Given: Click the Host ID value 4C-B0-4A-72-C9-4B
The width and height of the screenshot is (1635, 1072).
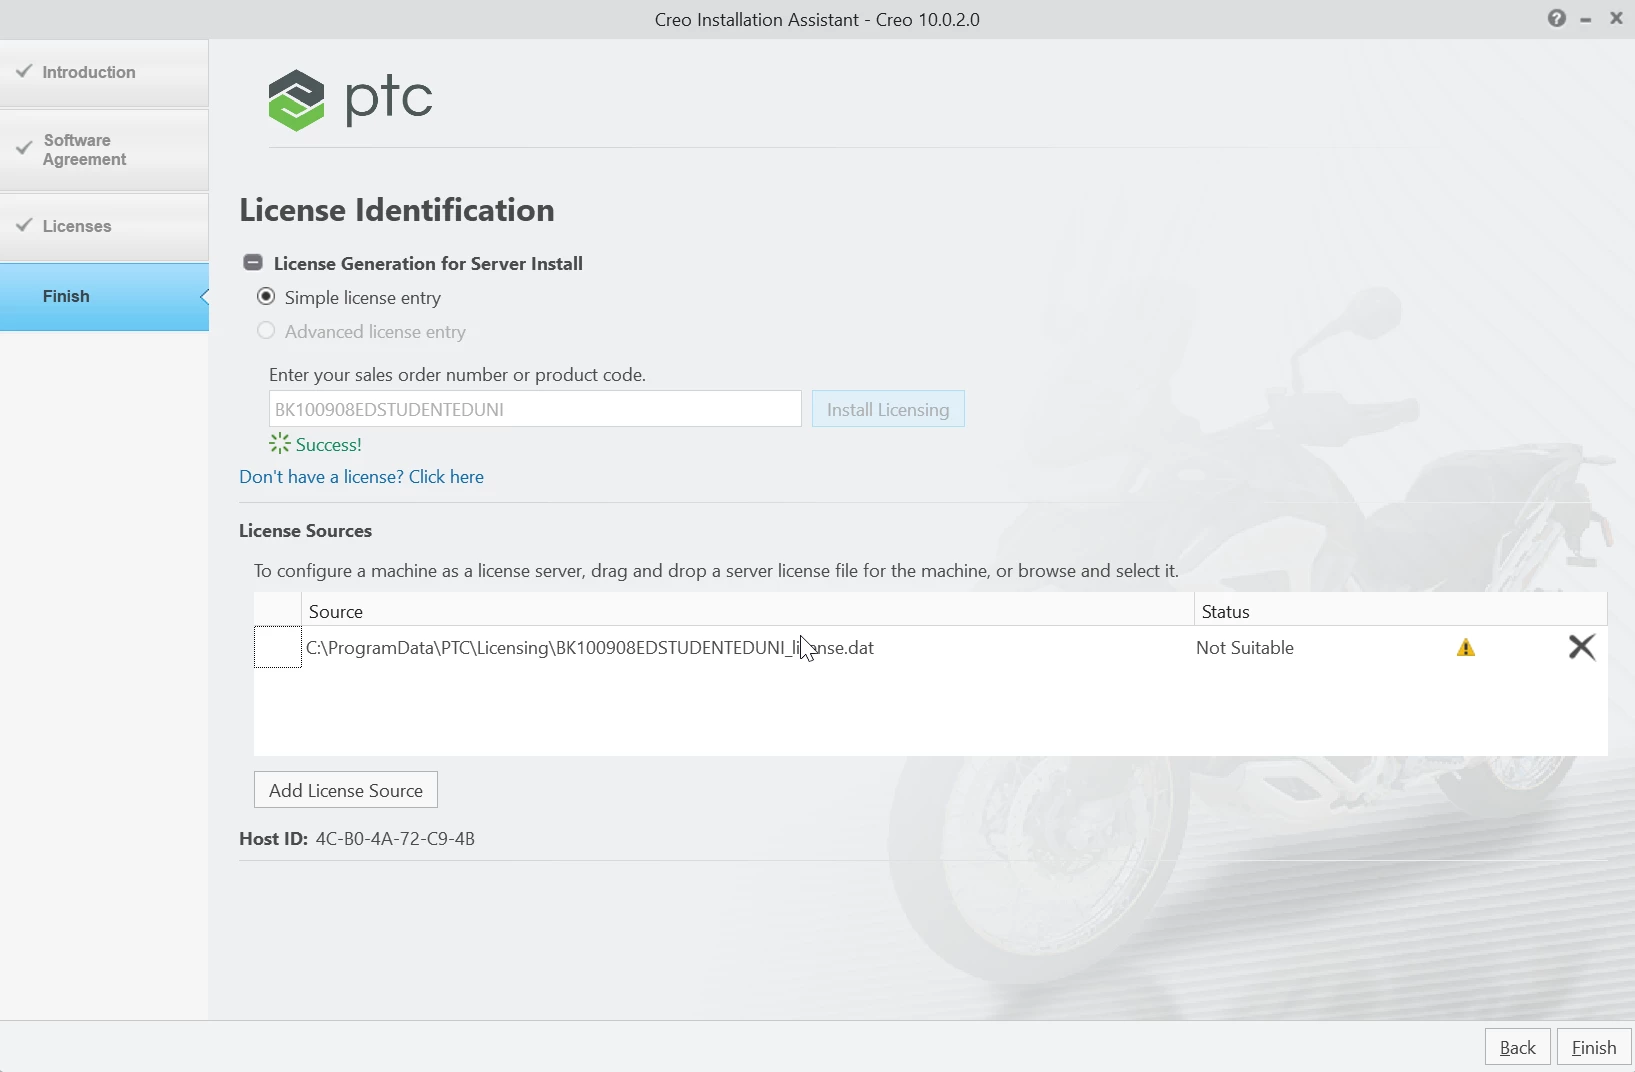Looking at the screenshot, I should tap(395, 839).
